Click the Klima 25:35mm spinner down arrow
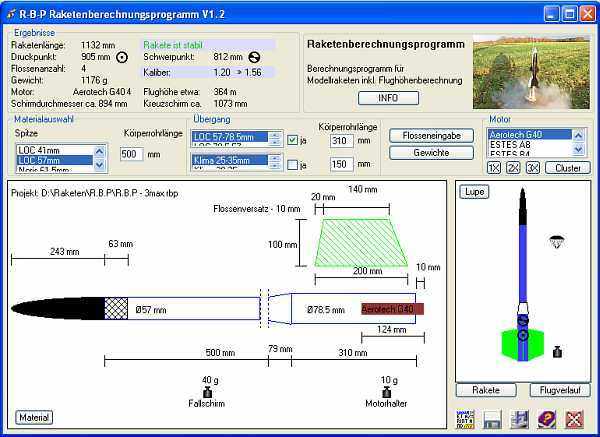Viewport: 600px width, 437px height. click(x=275, y=165)
